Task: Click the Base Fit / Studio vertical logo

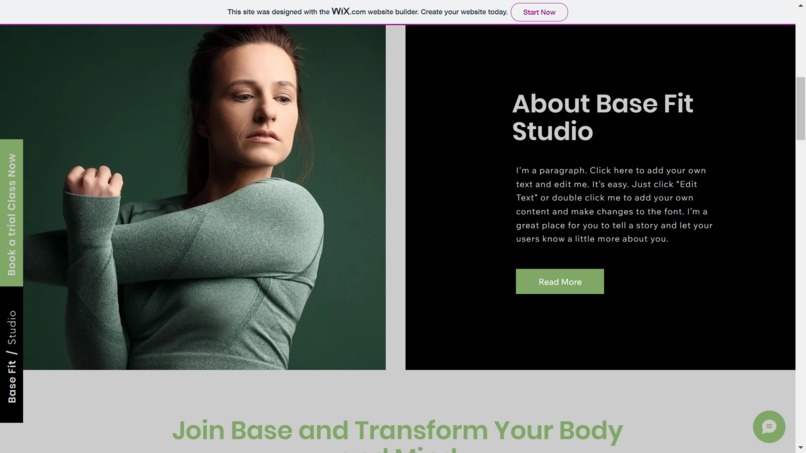Action: click(11, 355)
